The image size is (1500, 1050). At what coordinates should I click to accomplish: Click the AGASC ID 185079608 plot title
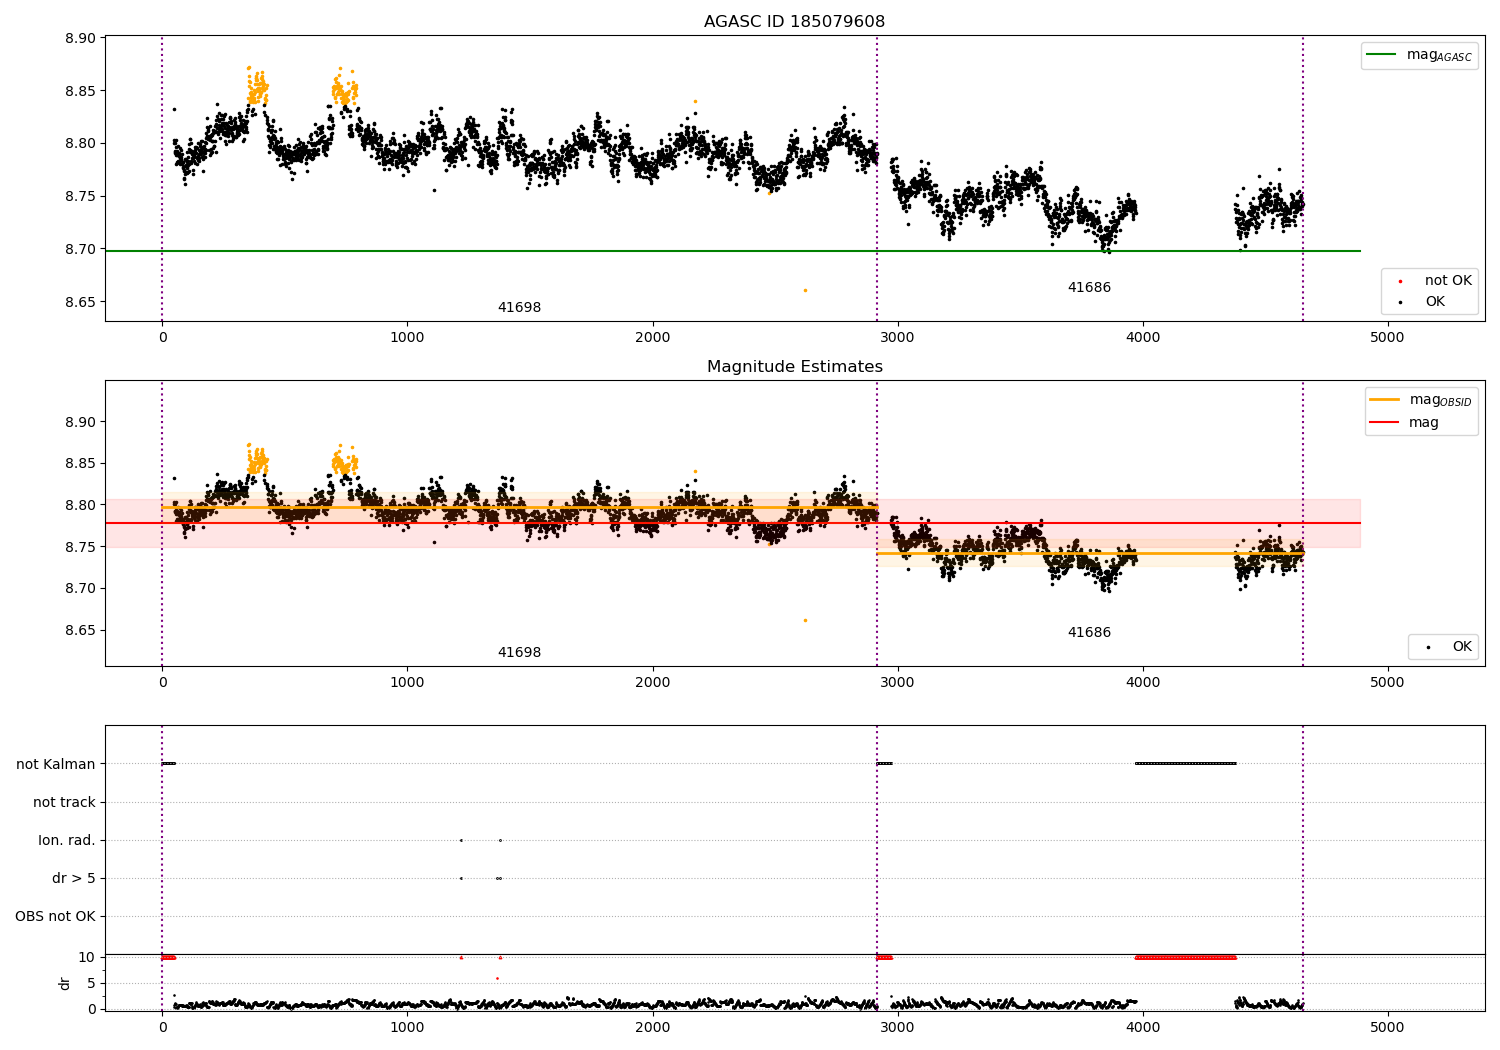(x=794, y=22)
